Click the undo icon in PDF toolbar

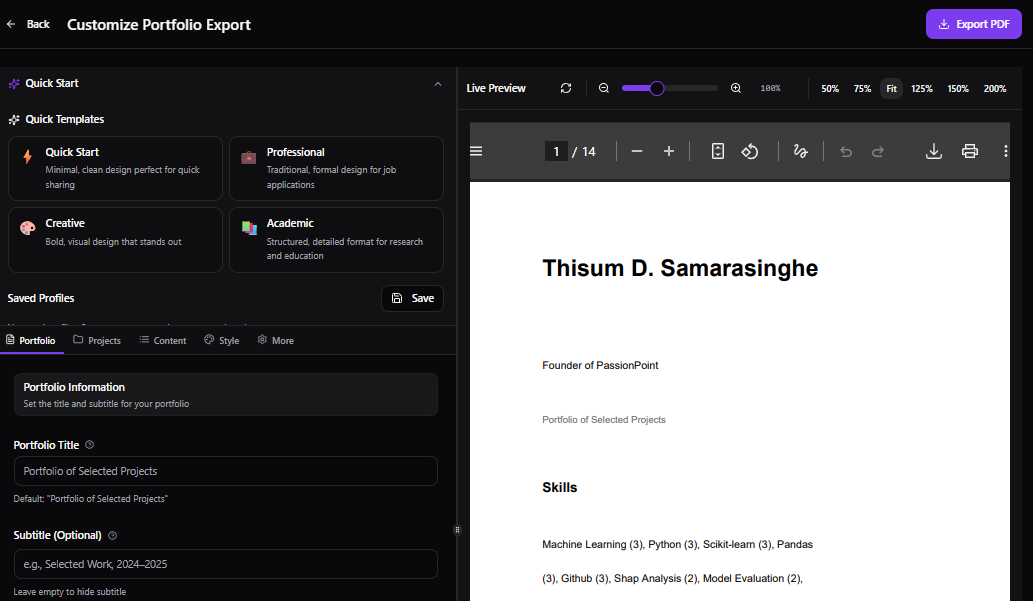846,152
